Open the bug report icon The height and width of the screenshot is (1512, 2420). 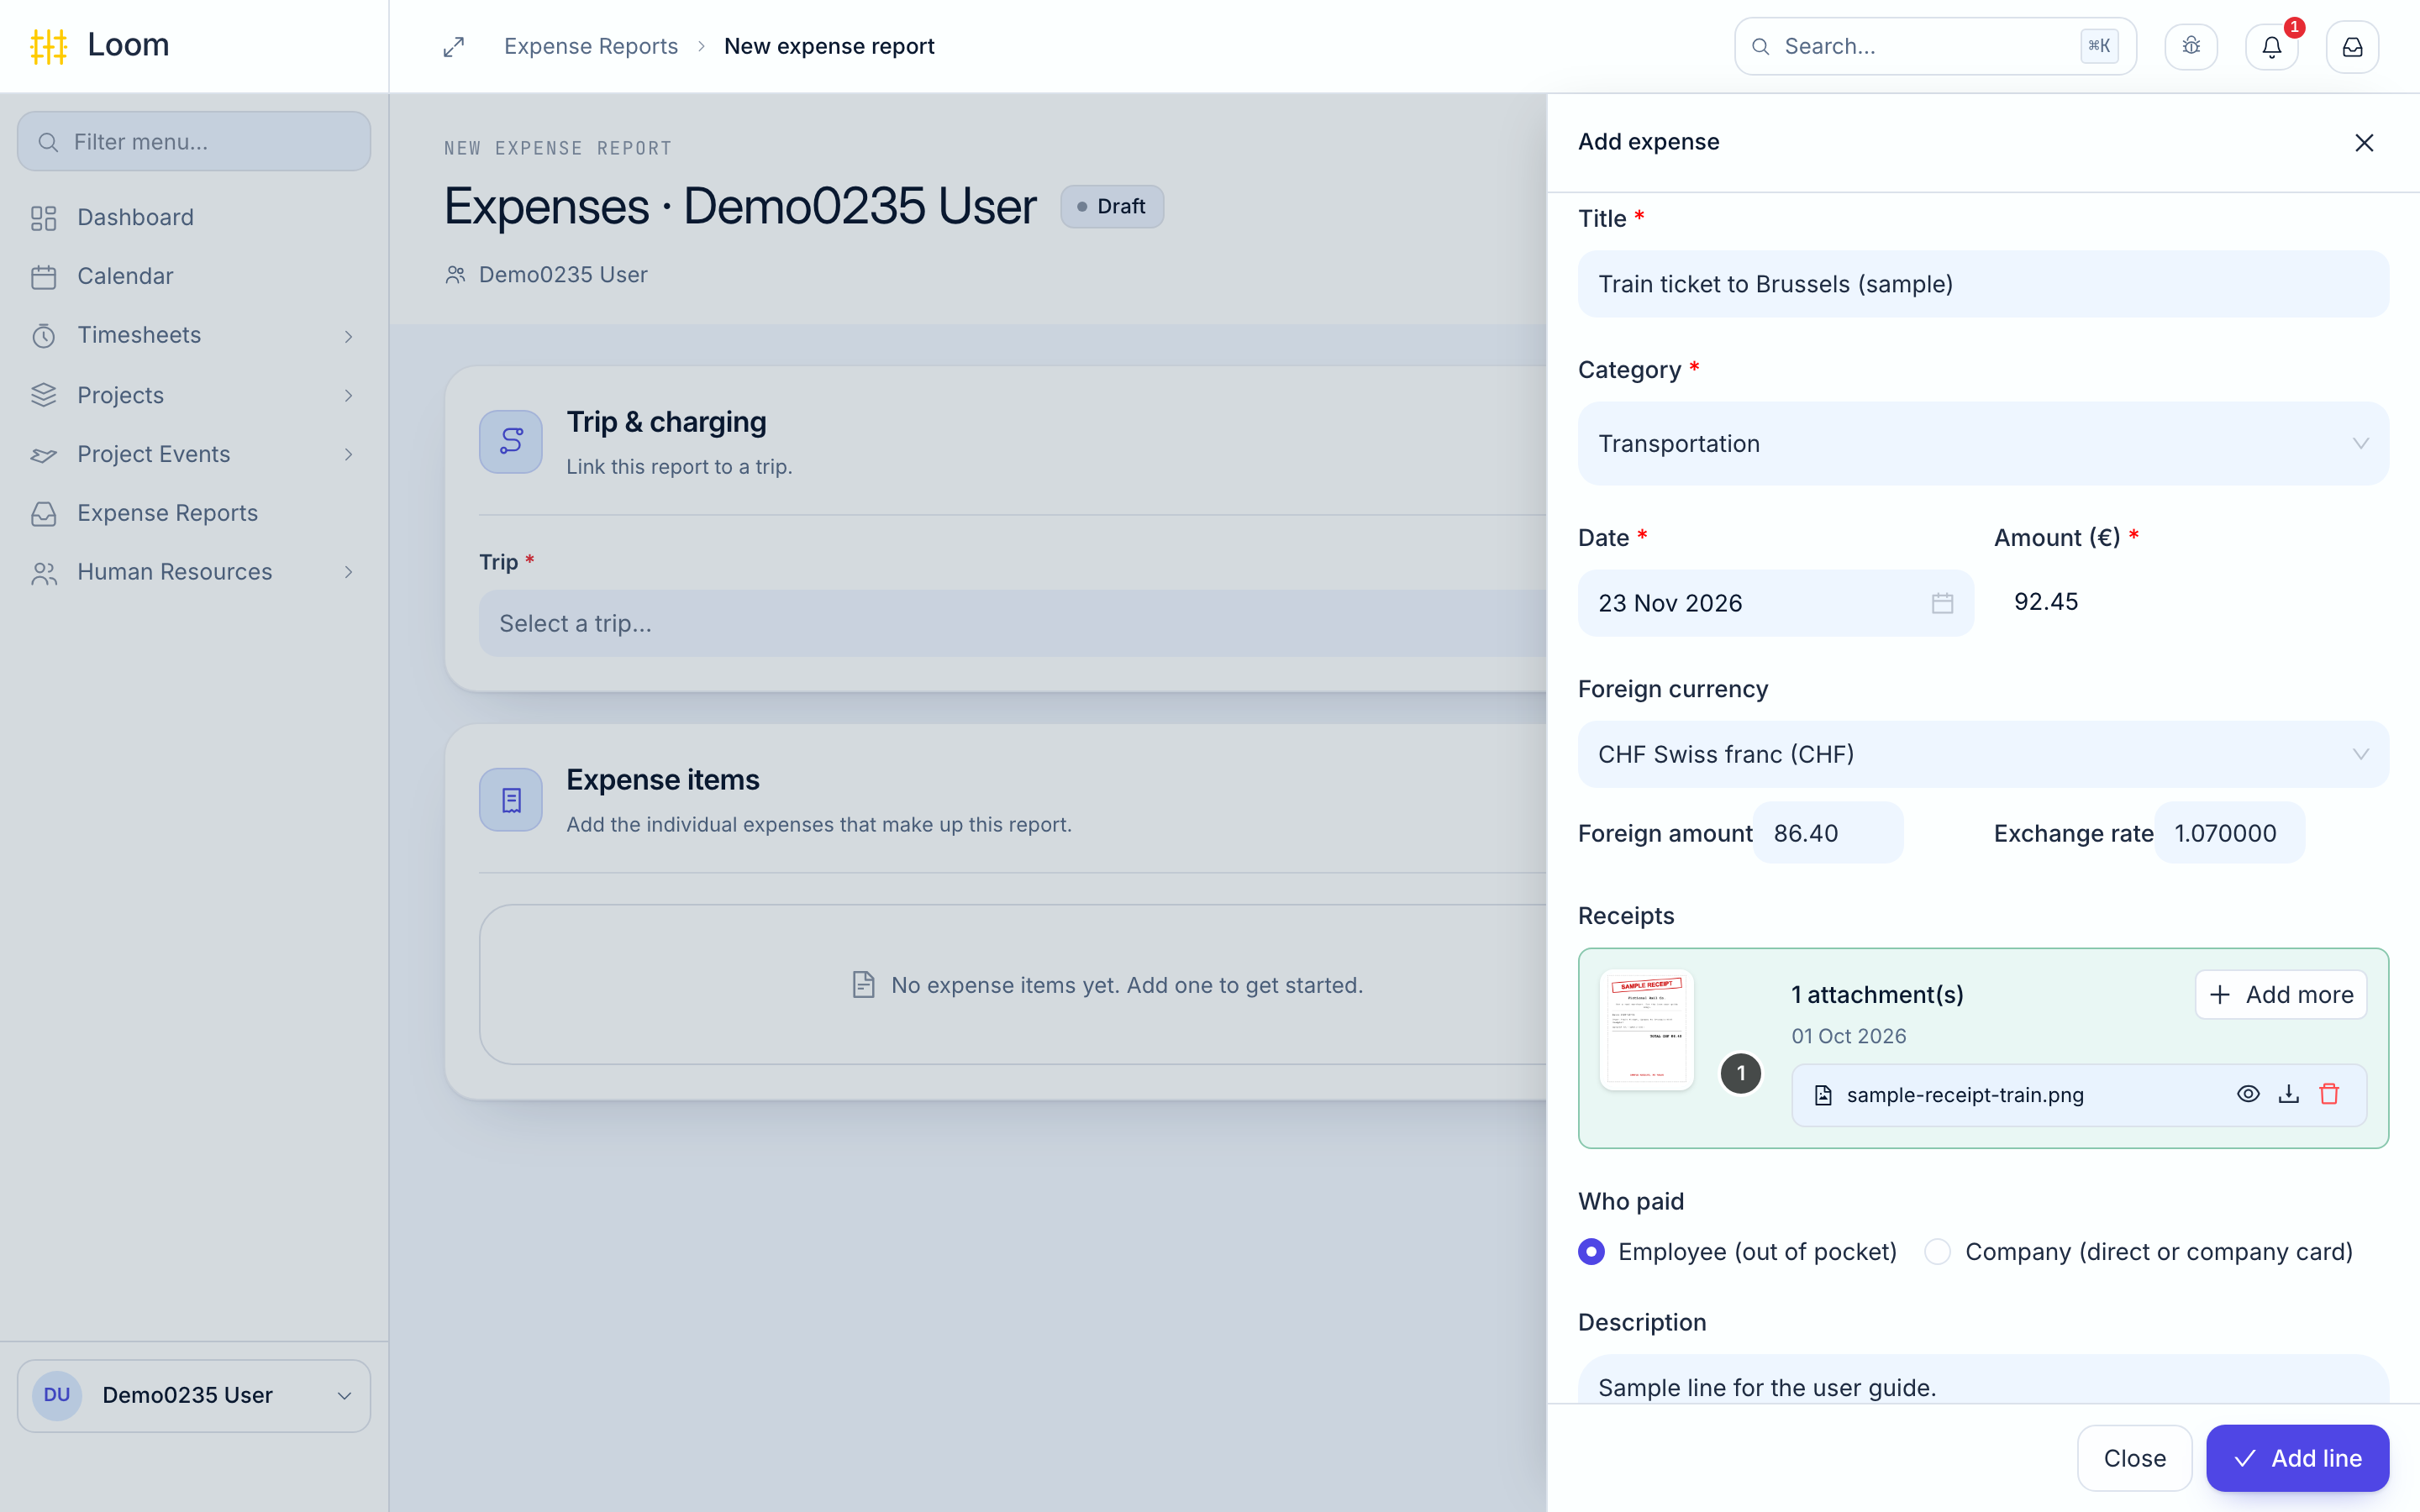[2191, 47]
